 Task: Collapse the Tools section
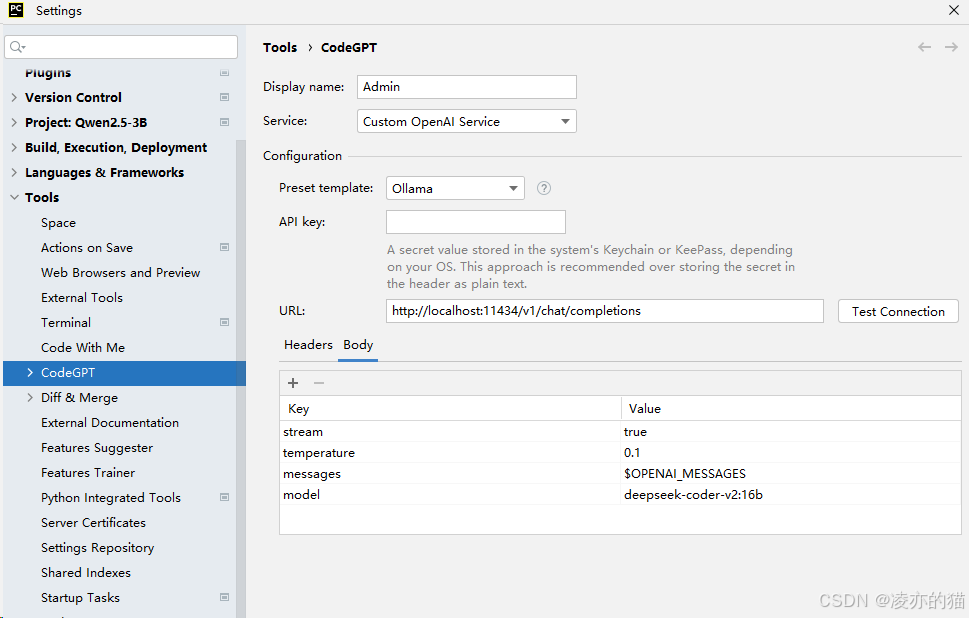pyautogui.click(x=14, y=197)
